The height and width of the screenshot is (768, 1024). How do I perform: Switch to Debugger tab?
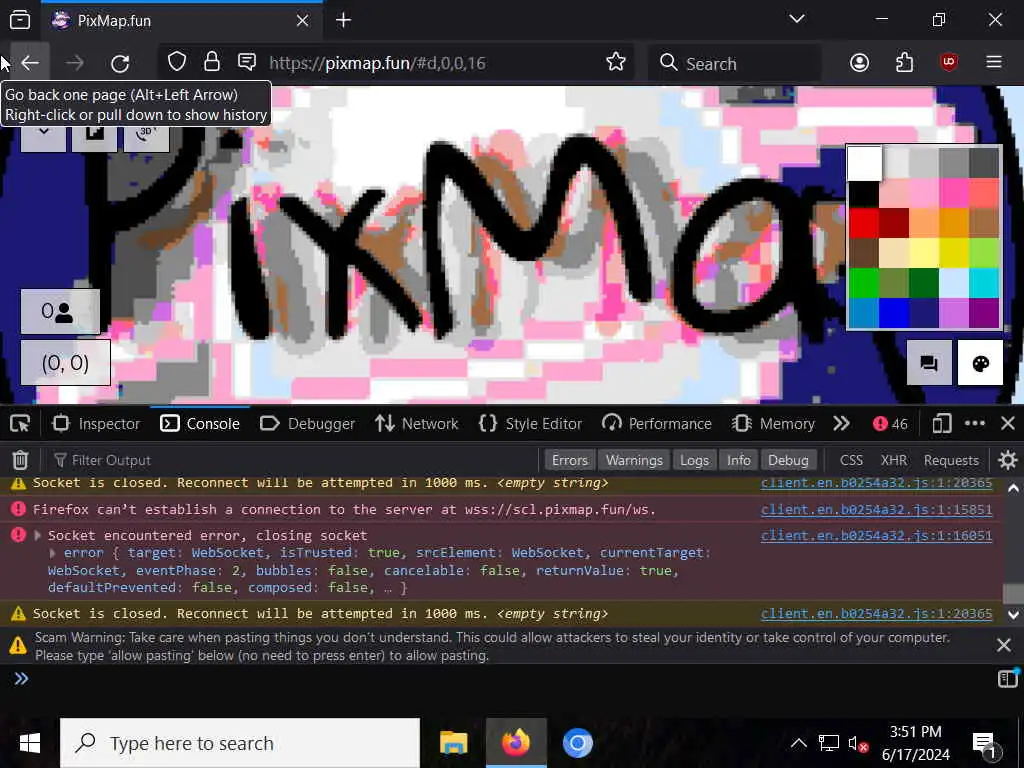[308, 424]
